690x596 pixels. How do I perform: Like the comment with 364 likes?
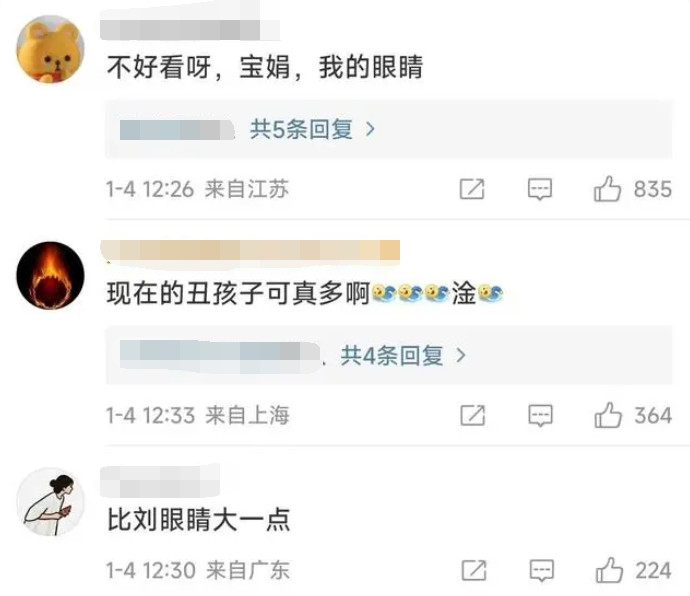pyautogui.click(x=608, y=415)
